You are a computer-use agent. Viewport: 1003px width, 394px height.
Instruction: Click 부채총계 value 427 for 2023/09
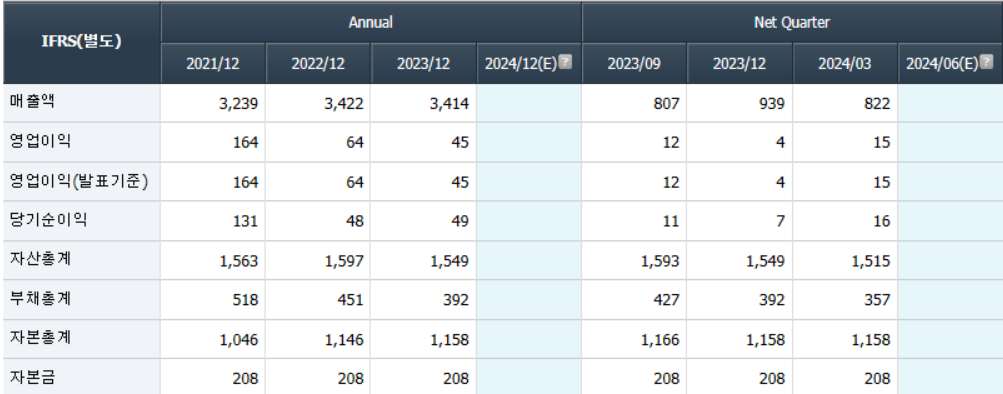(667, 300)
